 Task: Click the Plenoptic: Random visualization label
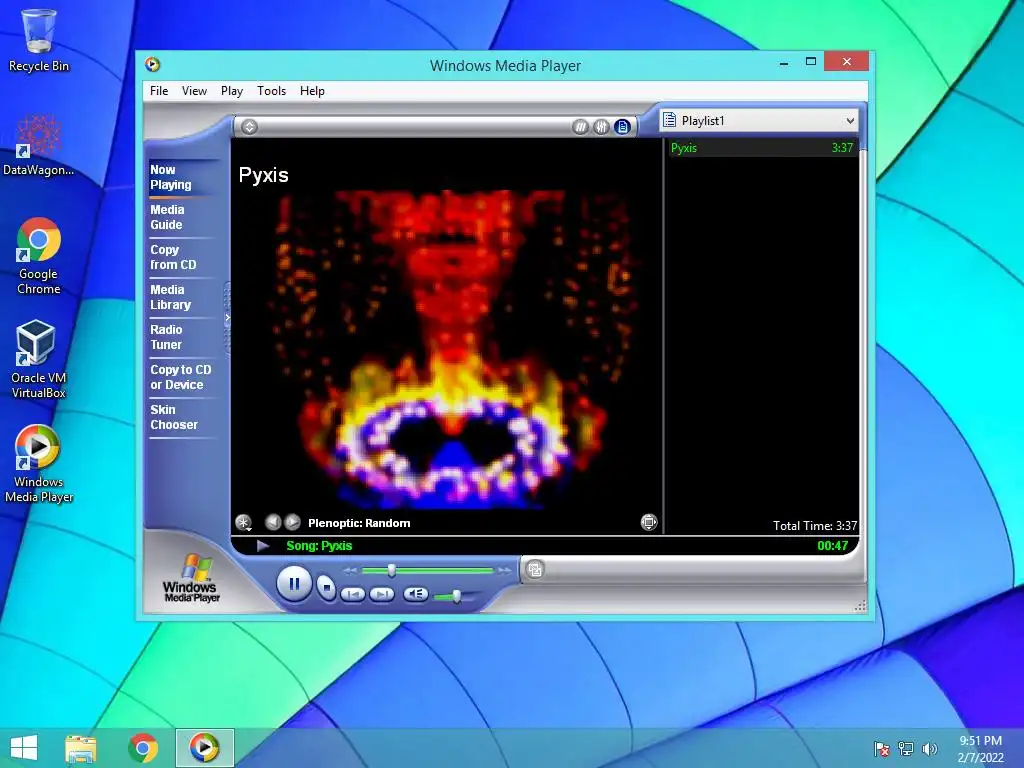359,523
